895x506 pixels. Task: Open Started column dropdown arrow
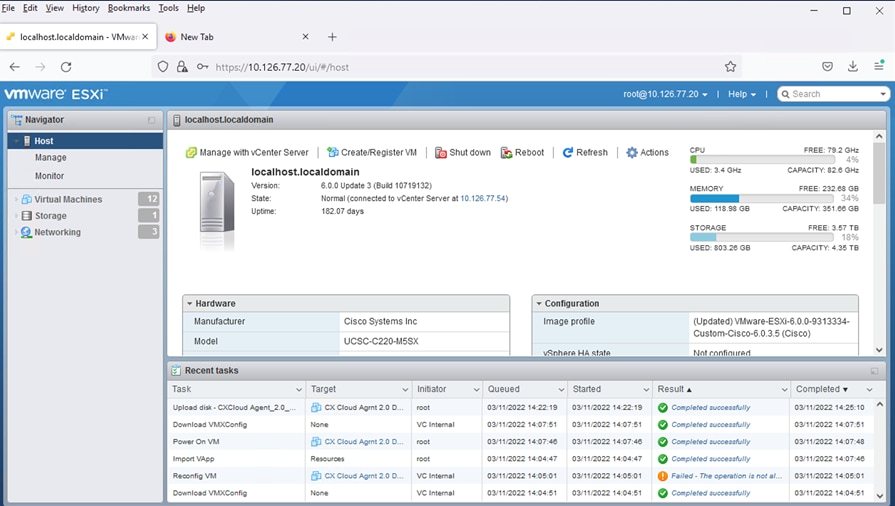pos(646,389)
